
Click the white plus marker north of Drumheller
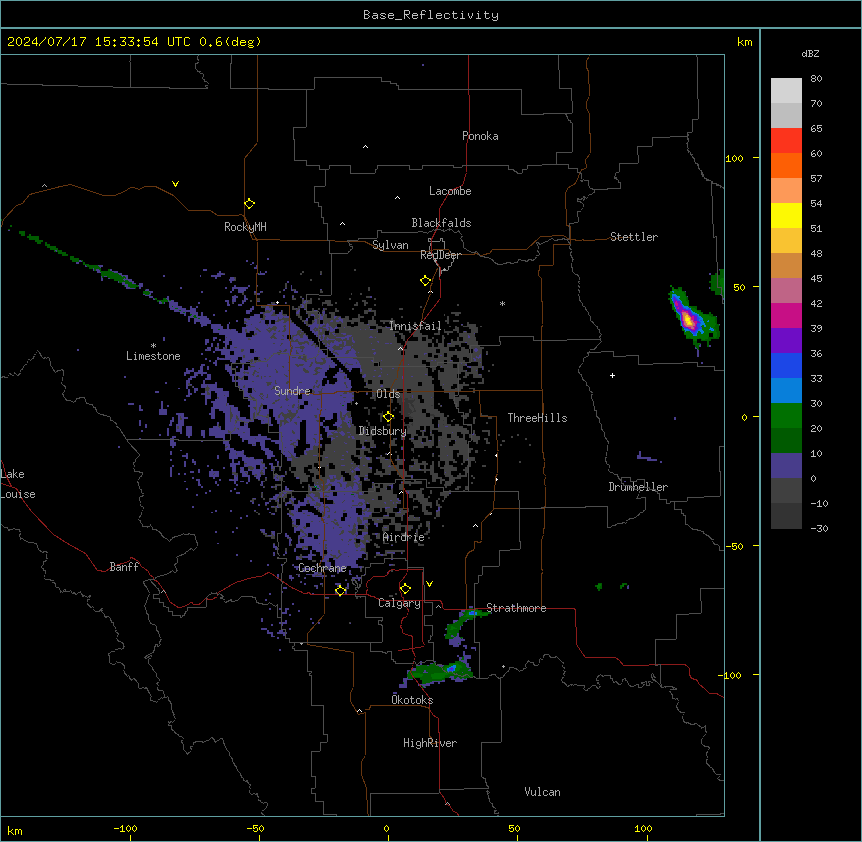coord(612,375)
